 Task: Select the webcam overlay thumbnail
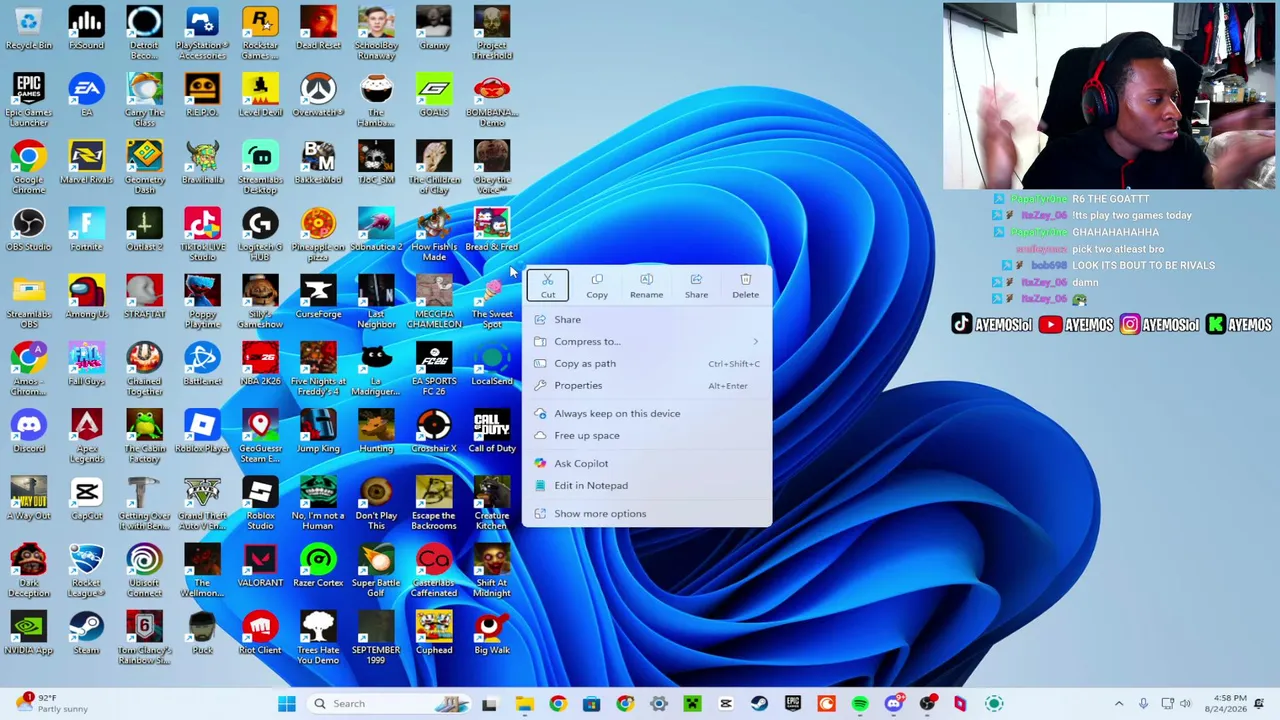[x=1109, y=96]
